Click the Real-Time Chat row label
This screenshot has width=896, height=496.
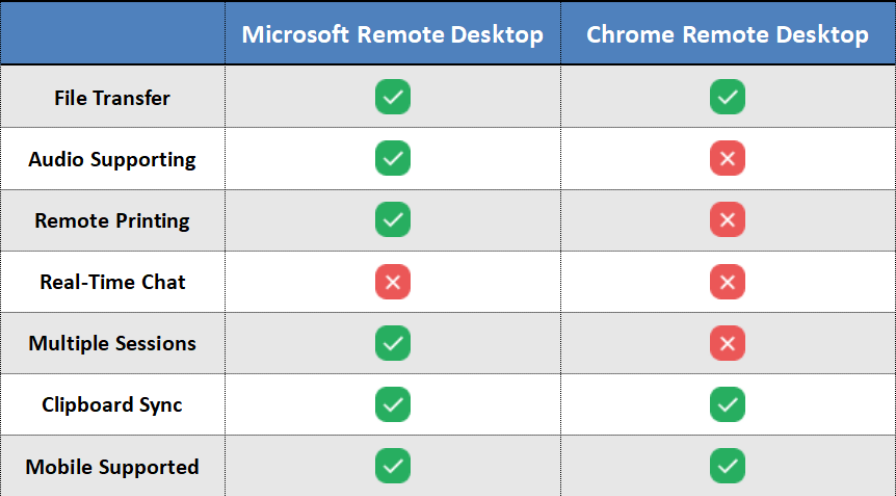(x=112, y=282)
